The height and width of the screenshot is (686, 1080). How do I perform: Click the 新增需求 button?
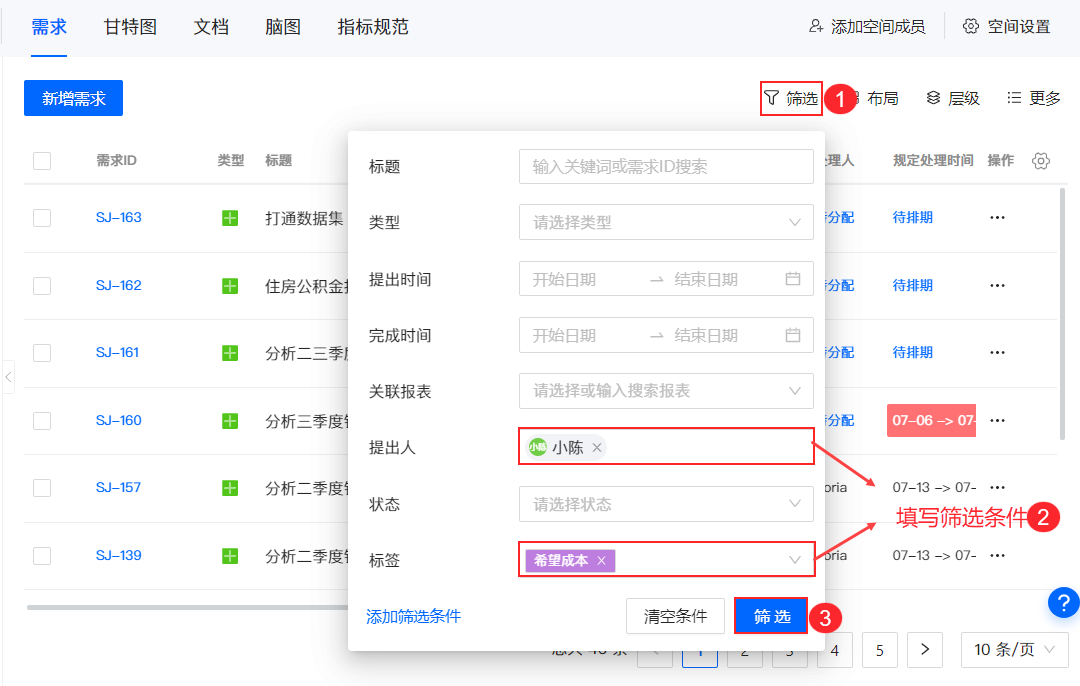(x=74, y=98)
